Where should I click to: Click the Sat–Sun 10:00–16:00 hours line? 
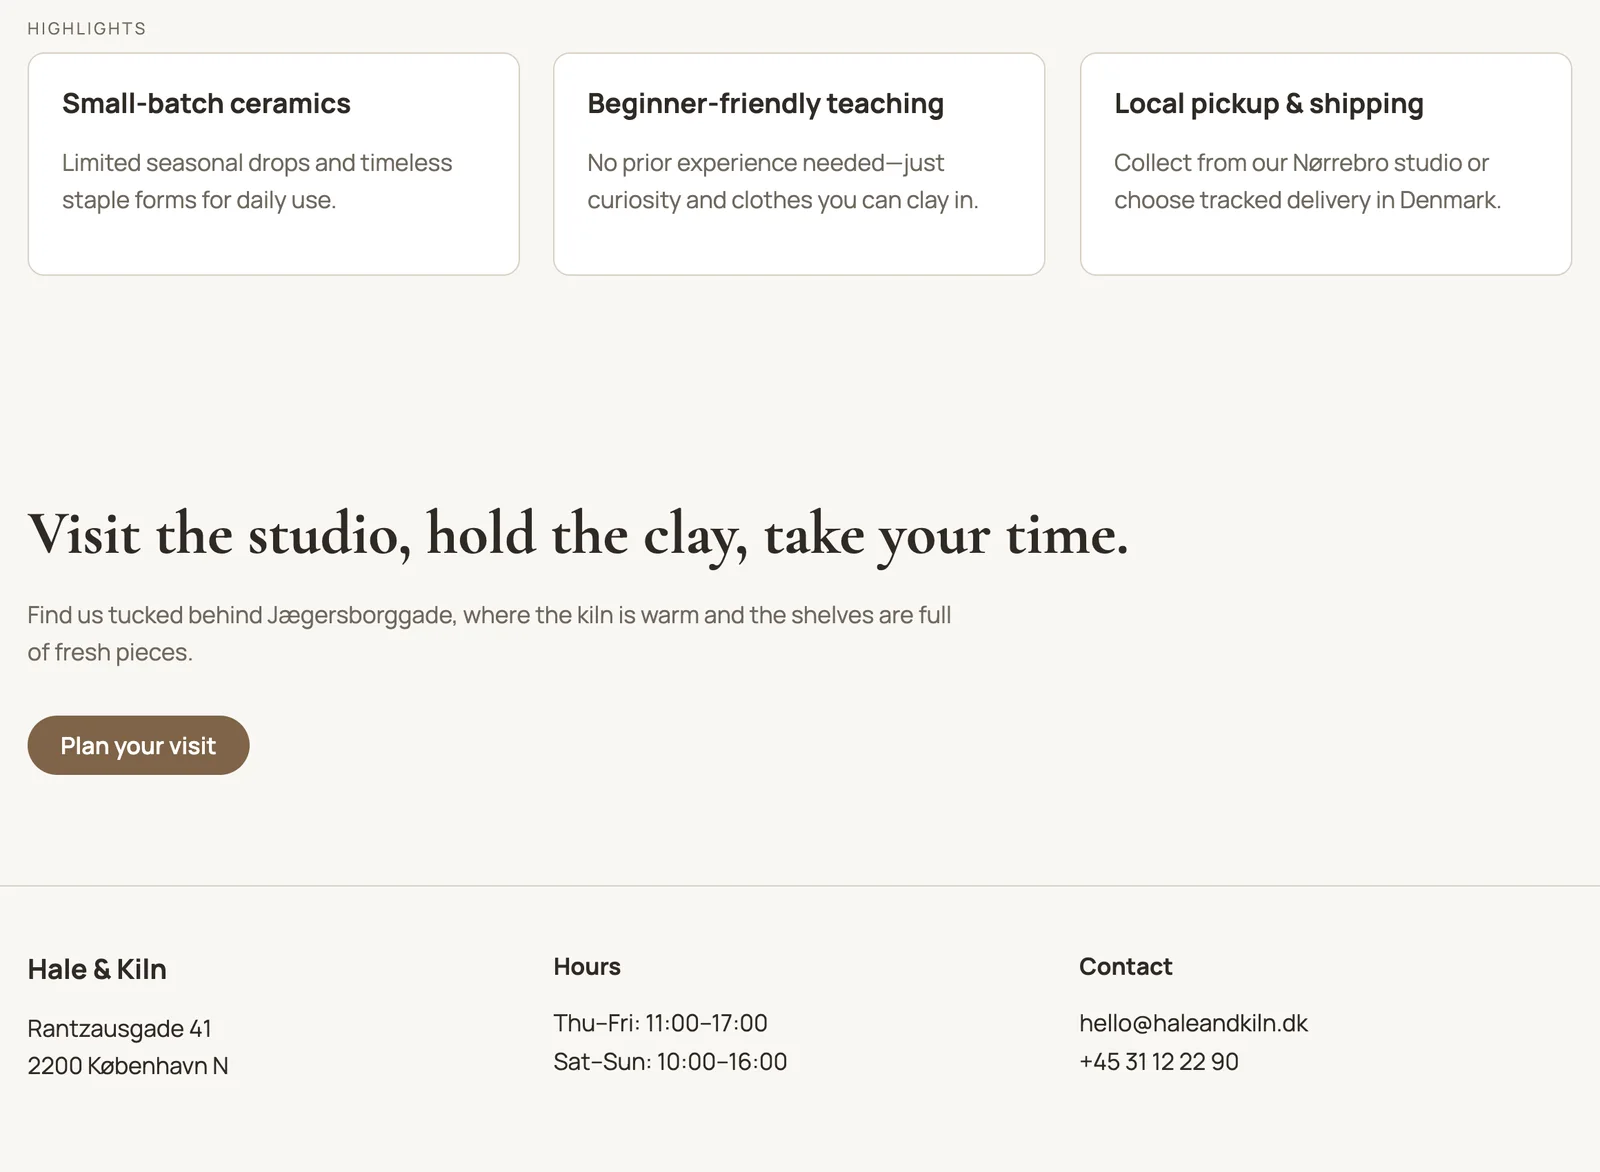click(670, 1061)
